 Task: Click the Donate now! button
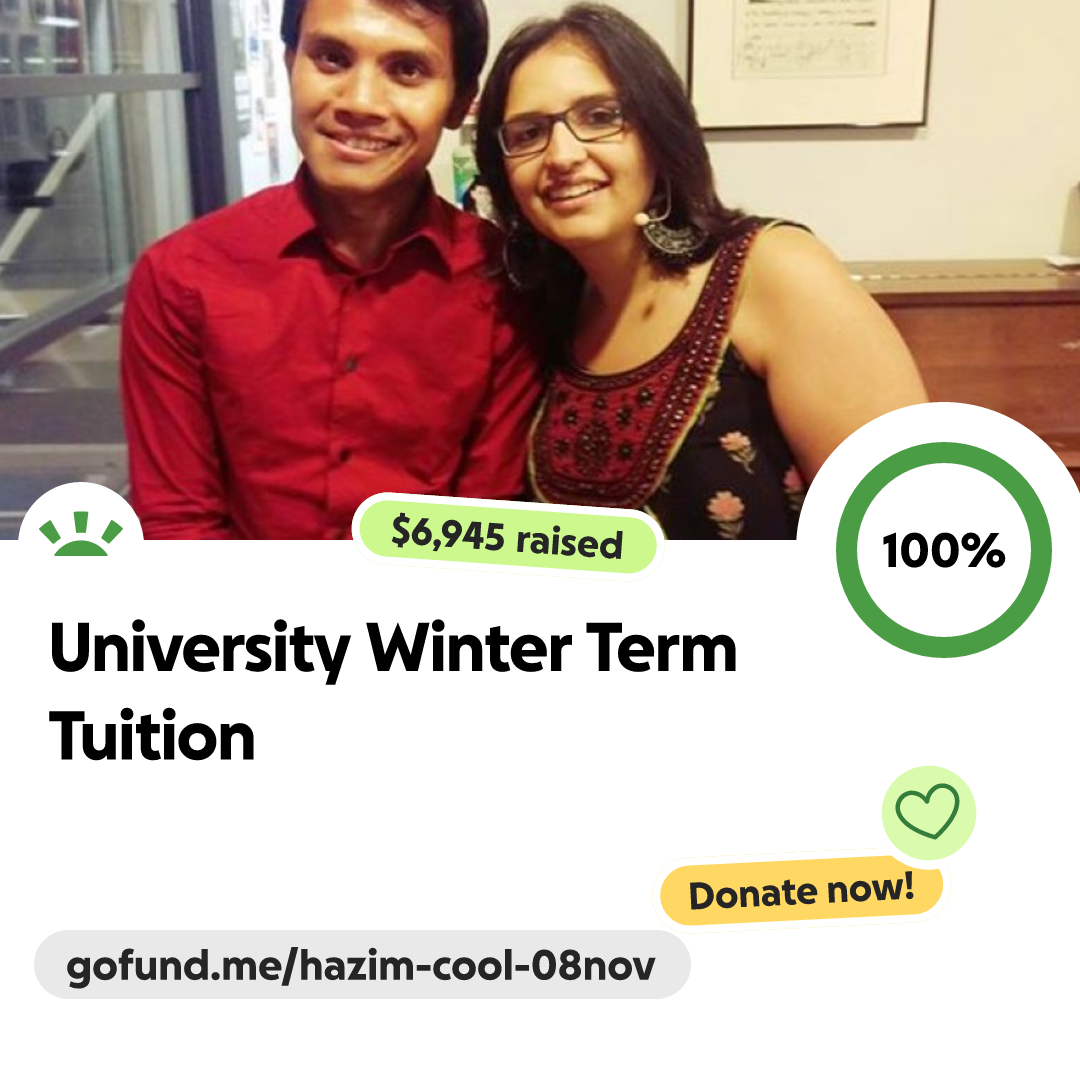[x=801, y=891]
